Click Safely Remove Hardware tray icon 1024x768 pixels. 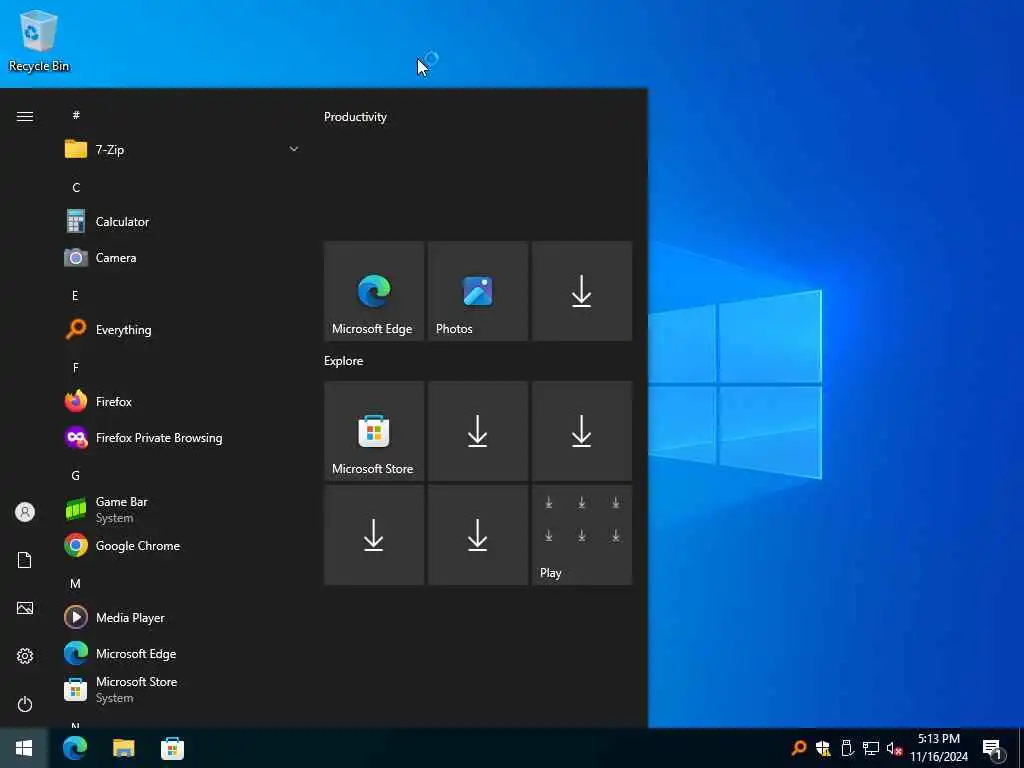[847, 748]
